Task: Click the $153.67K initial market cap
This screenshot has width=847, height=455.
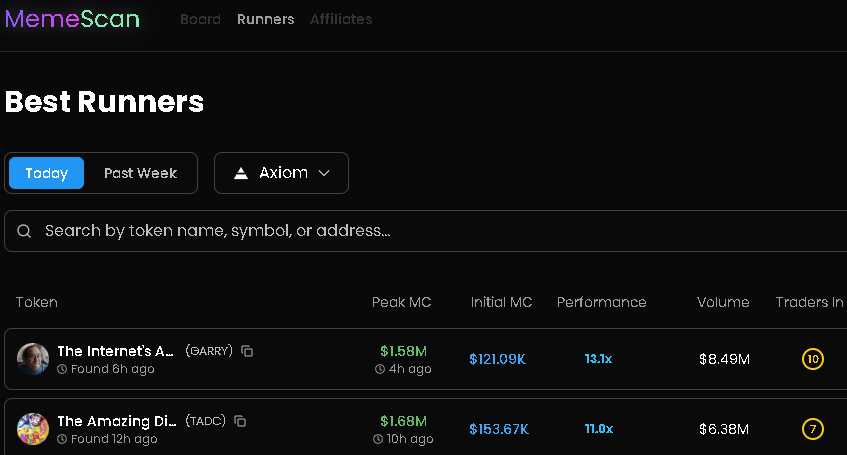Action: 499,429
